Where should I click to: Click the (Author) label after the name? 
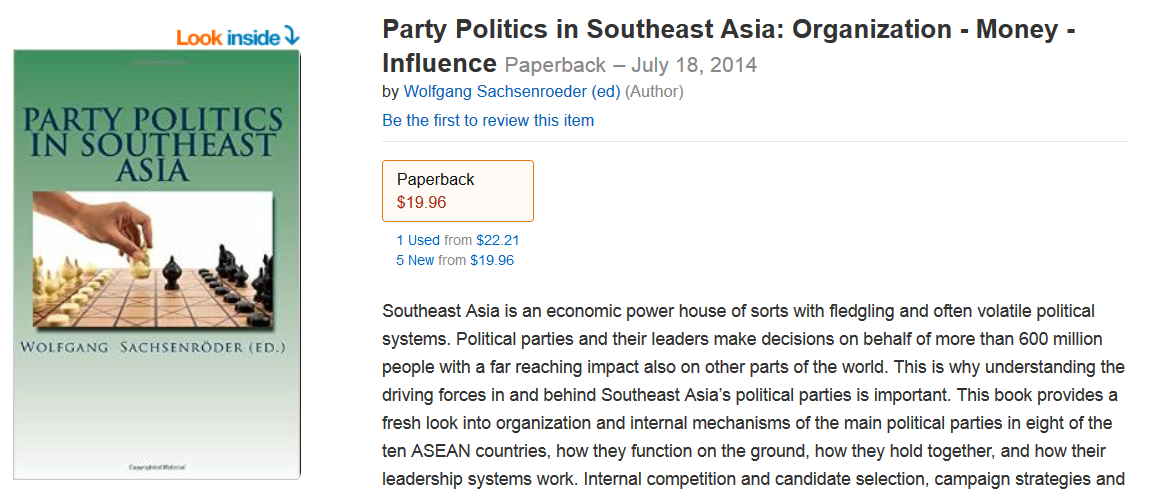pos(654,92)
